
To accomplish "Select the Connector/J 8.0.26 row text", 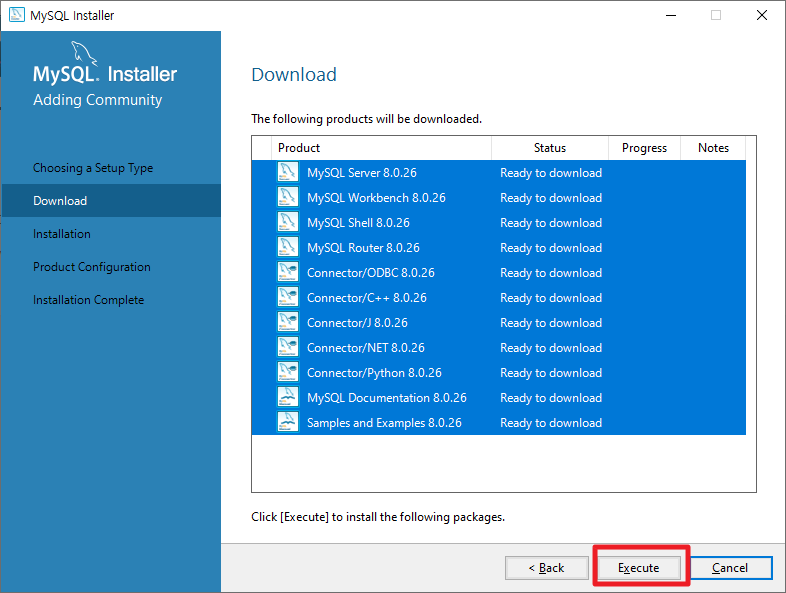I will tap(357, 323).
